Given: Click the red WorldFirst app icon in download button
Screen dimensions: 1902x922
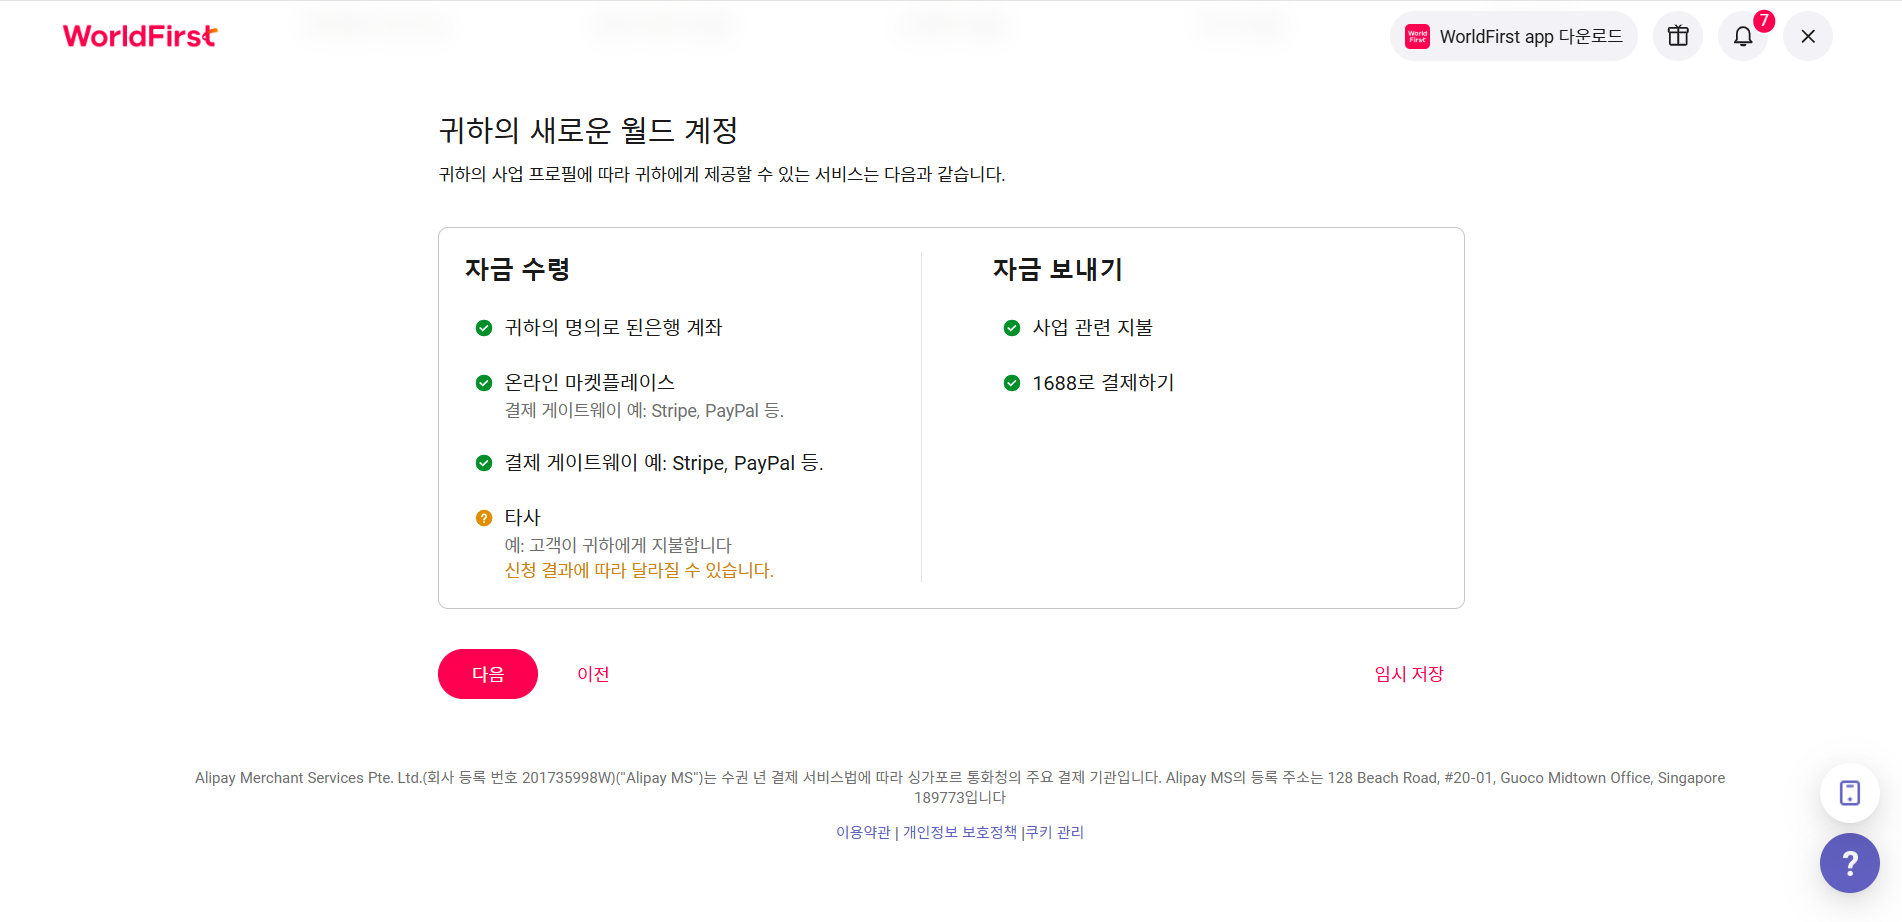Looking at the screenshot, I should [1418, 37].
